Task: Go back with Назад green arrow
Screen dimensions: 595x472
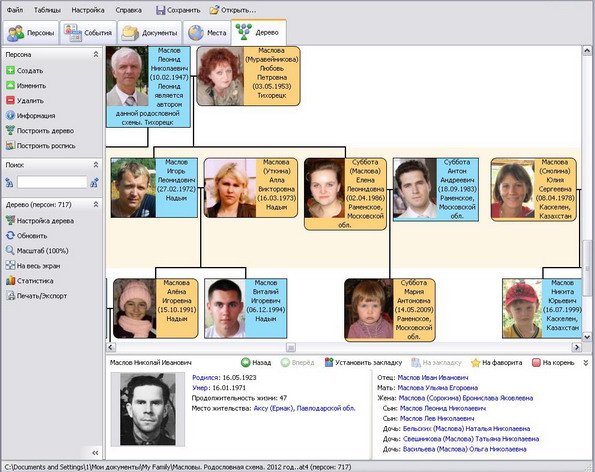Action: coord(246,362)
